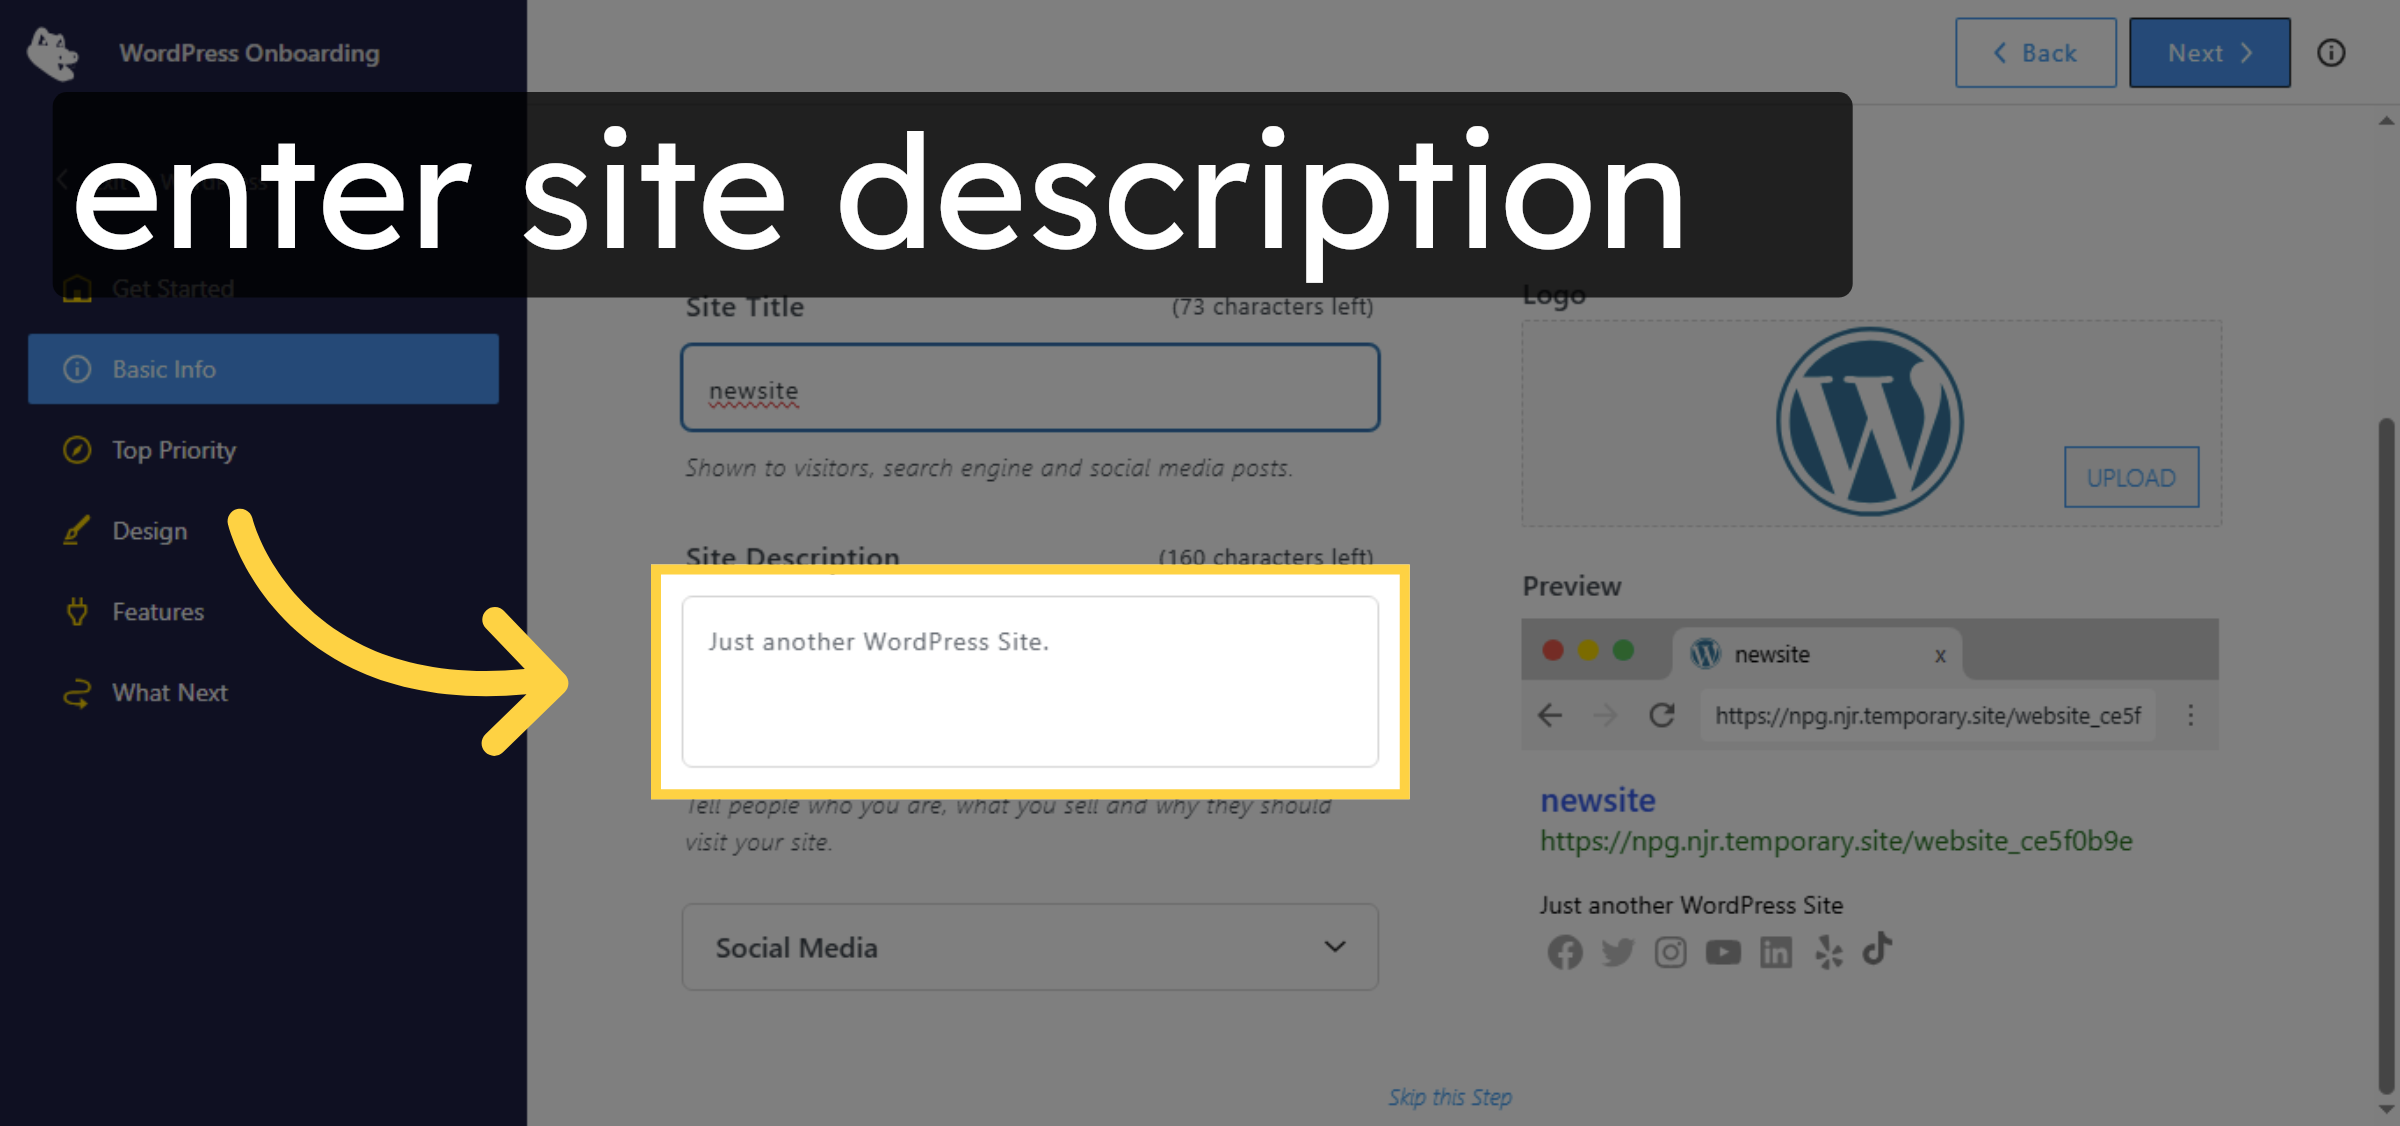Image resolution: width=2400 pixels, height=1126 pixels.
Task: Select the Basic Info sidebar icon
Action: tap(78, 369)
